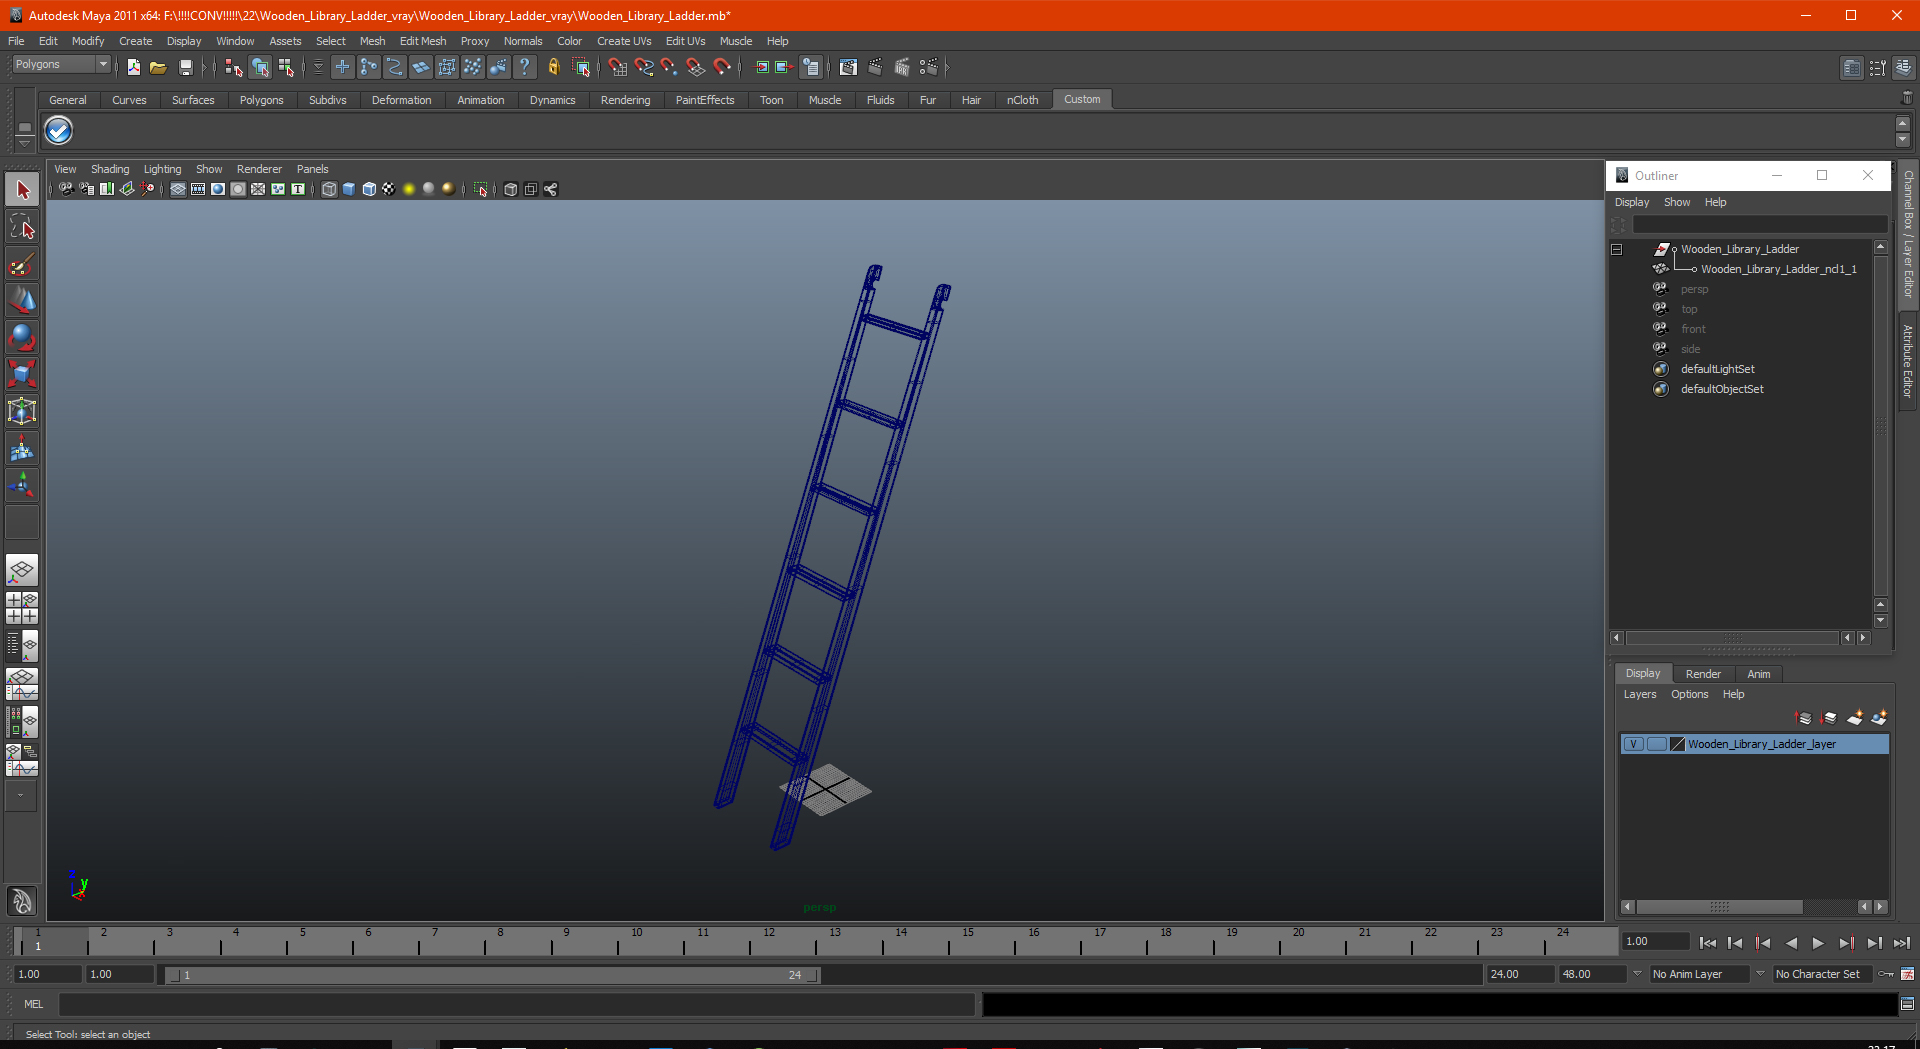The image size is (1920, 1049).
Task: Toggle textured display checker sphere icon
Action: [389, 189]
